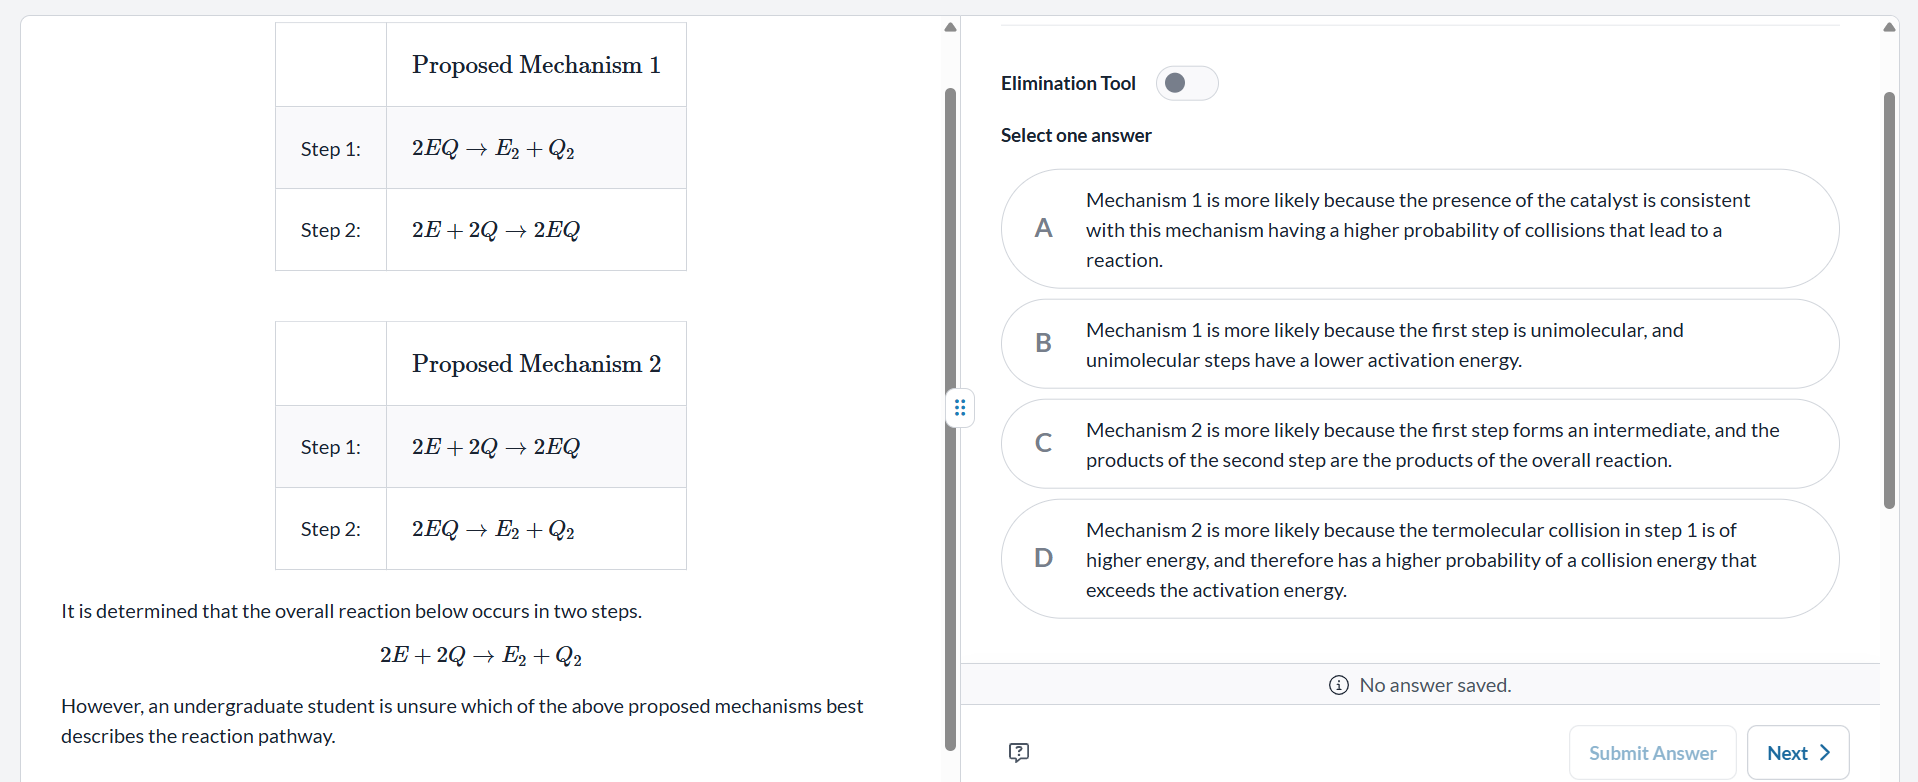This screenshot has width=1918, height=782.
Task: Click the left panel vertical scrollbar
Action: point(950,419)
